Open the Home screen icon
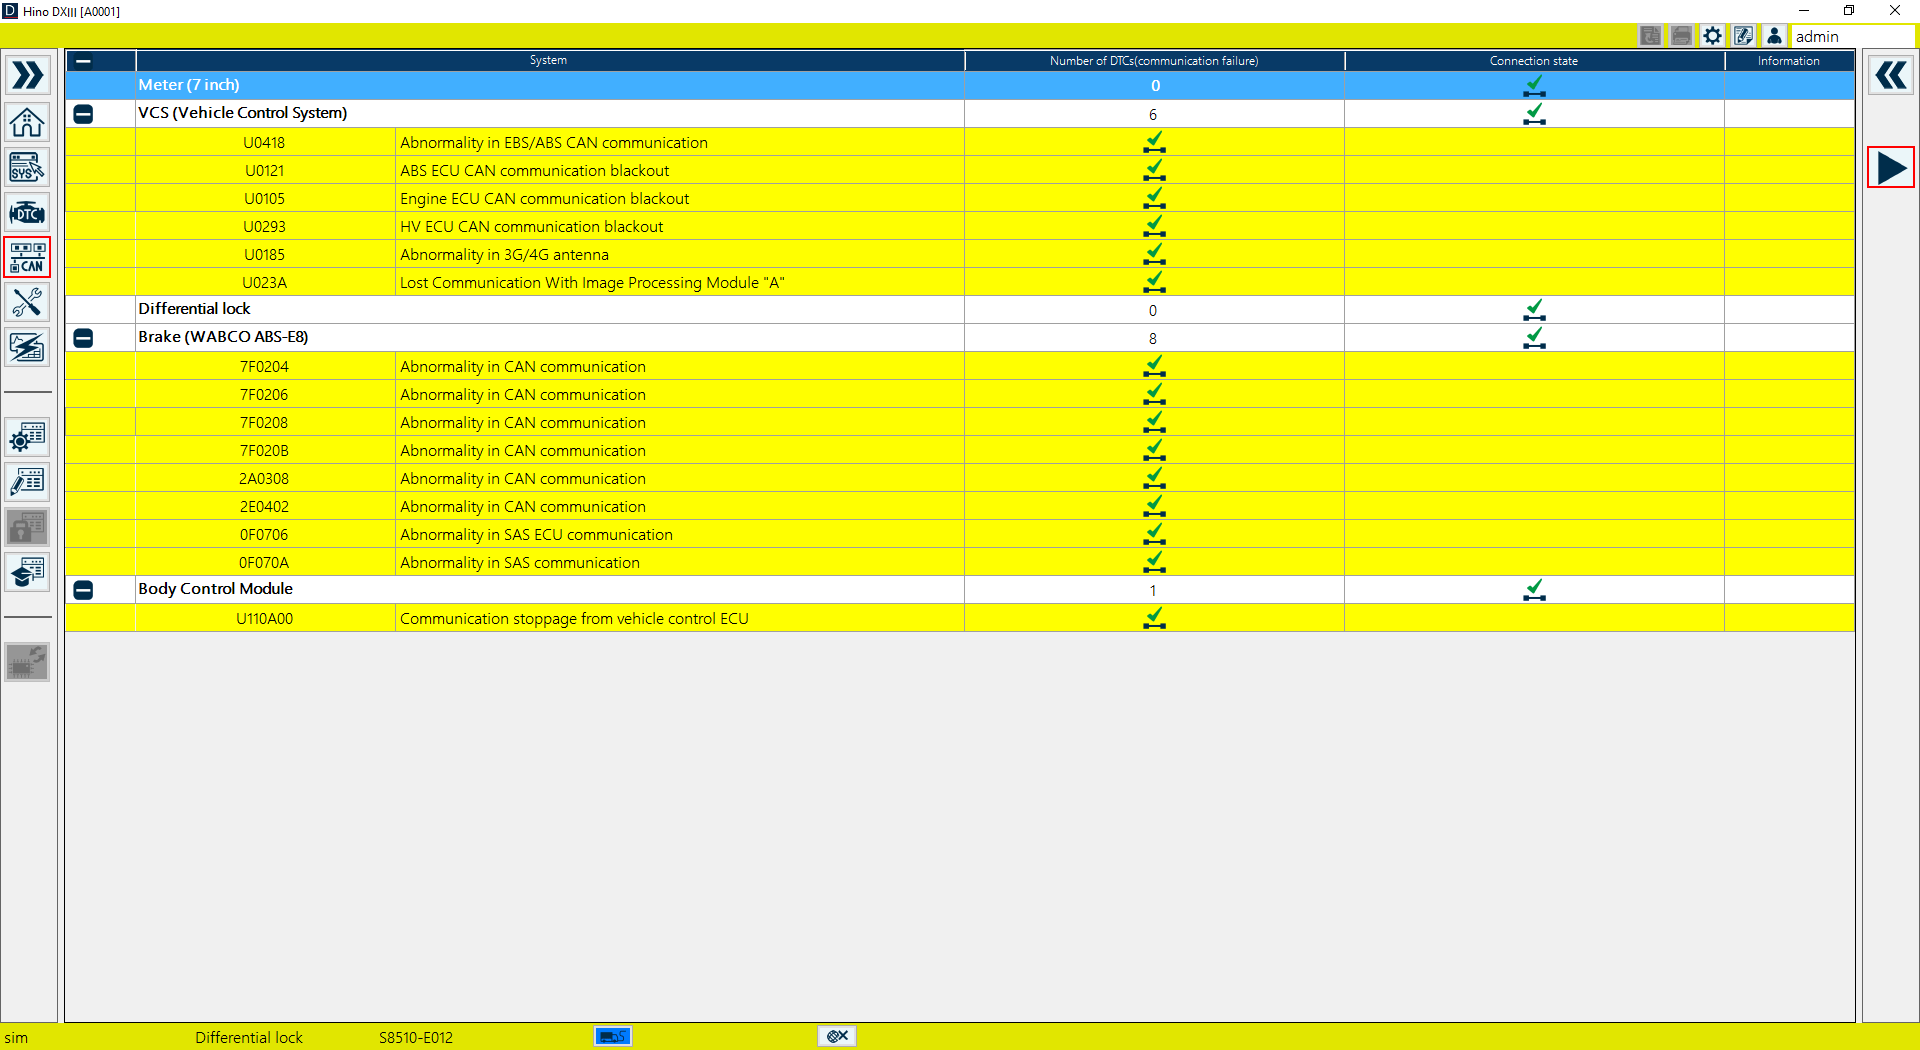 27,122
